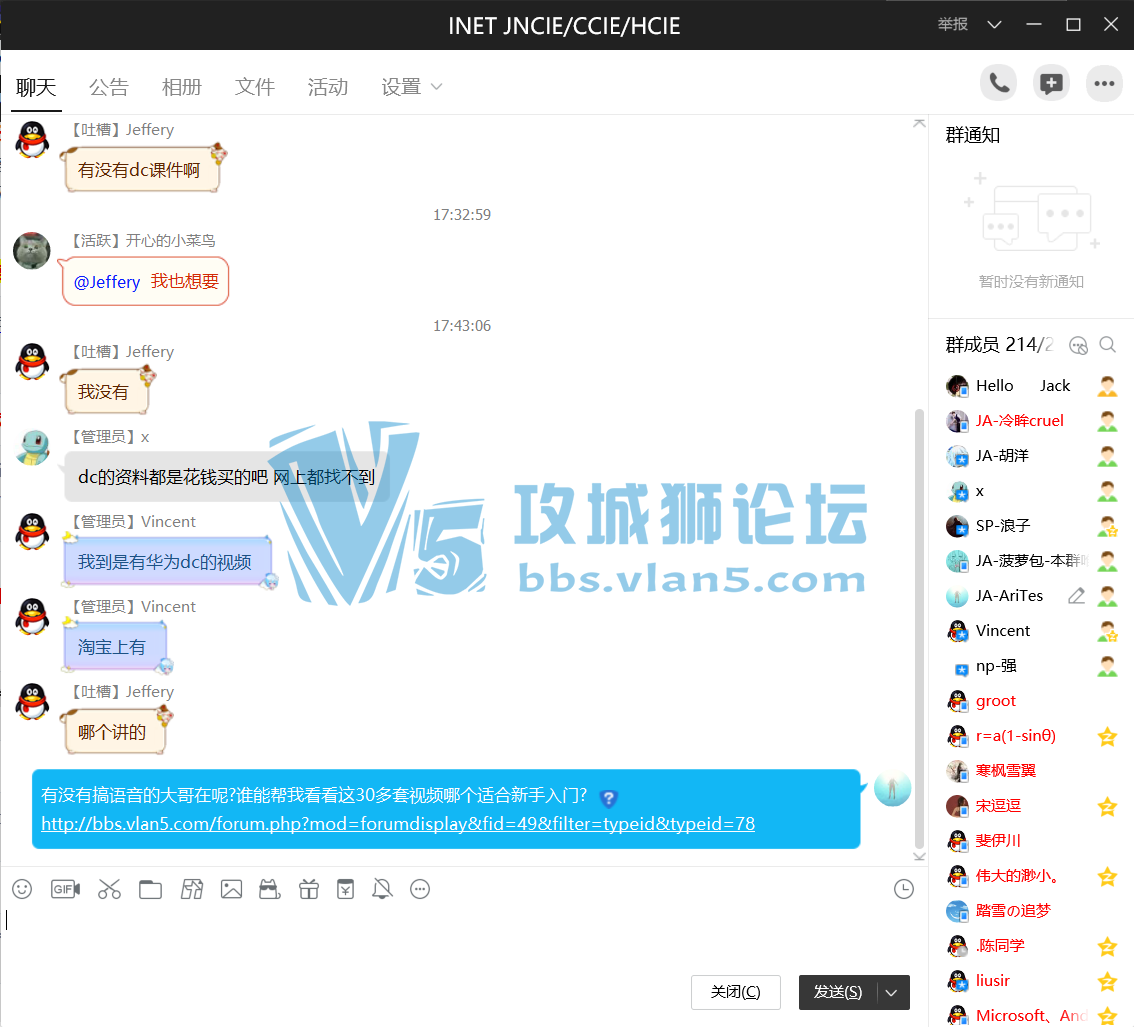
Task: Click the 举报 report button
Action: (952, 25)
